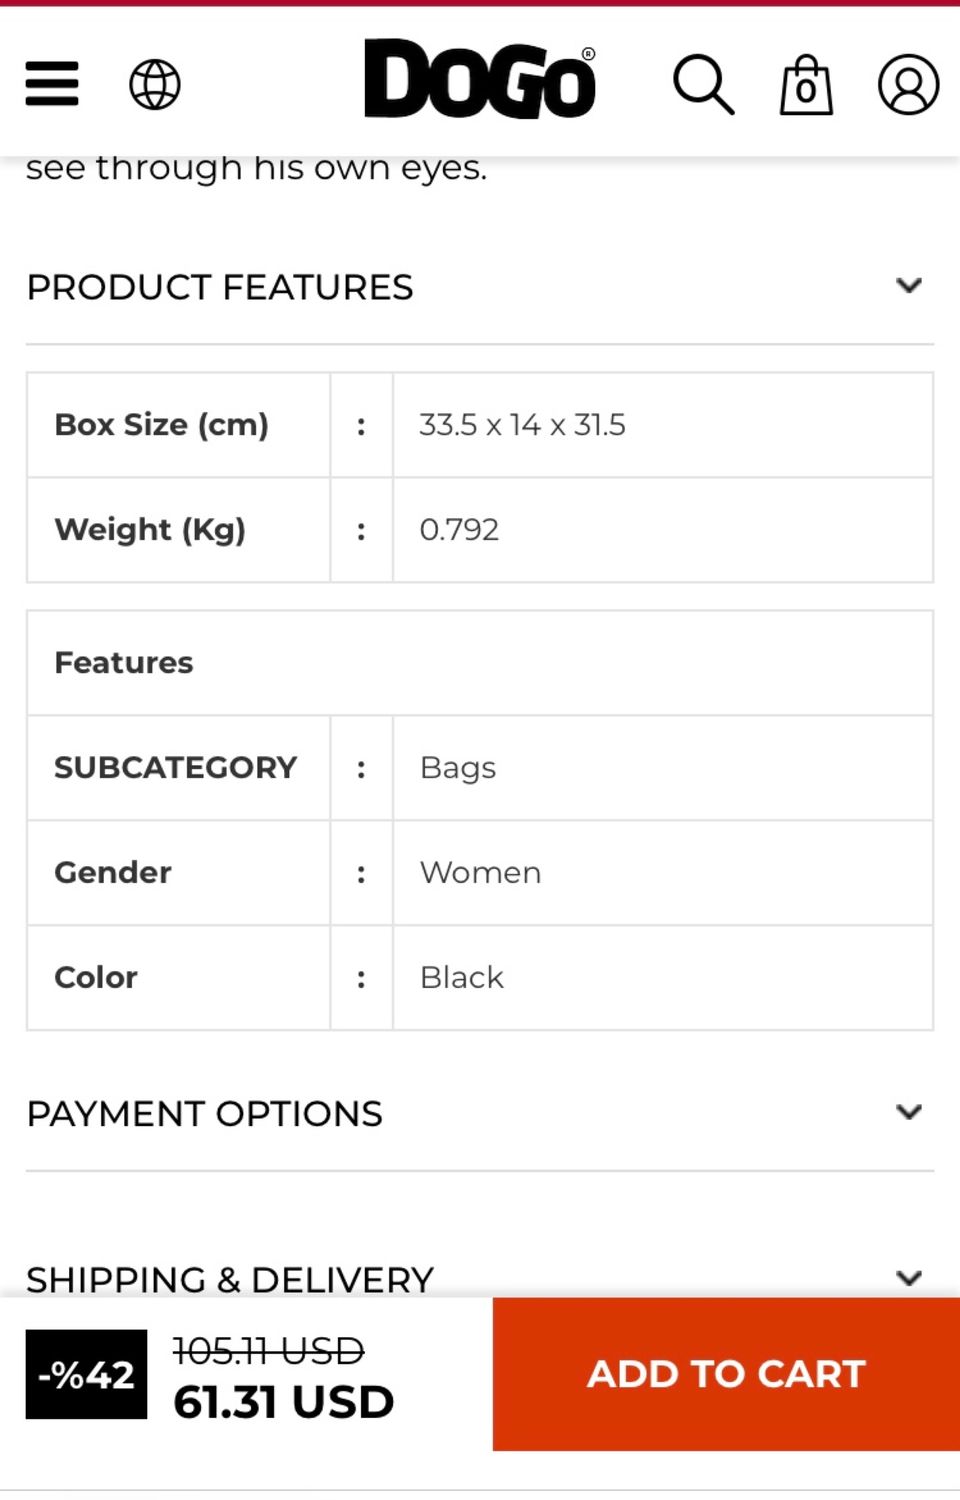Collapse Product Features chevron
The height and width of the screenshot is (1500, 960).
(909, 286)
